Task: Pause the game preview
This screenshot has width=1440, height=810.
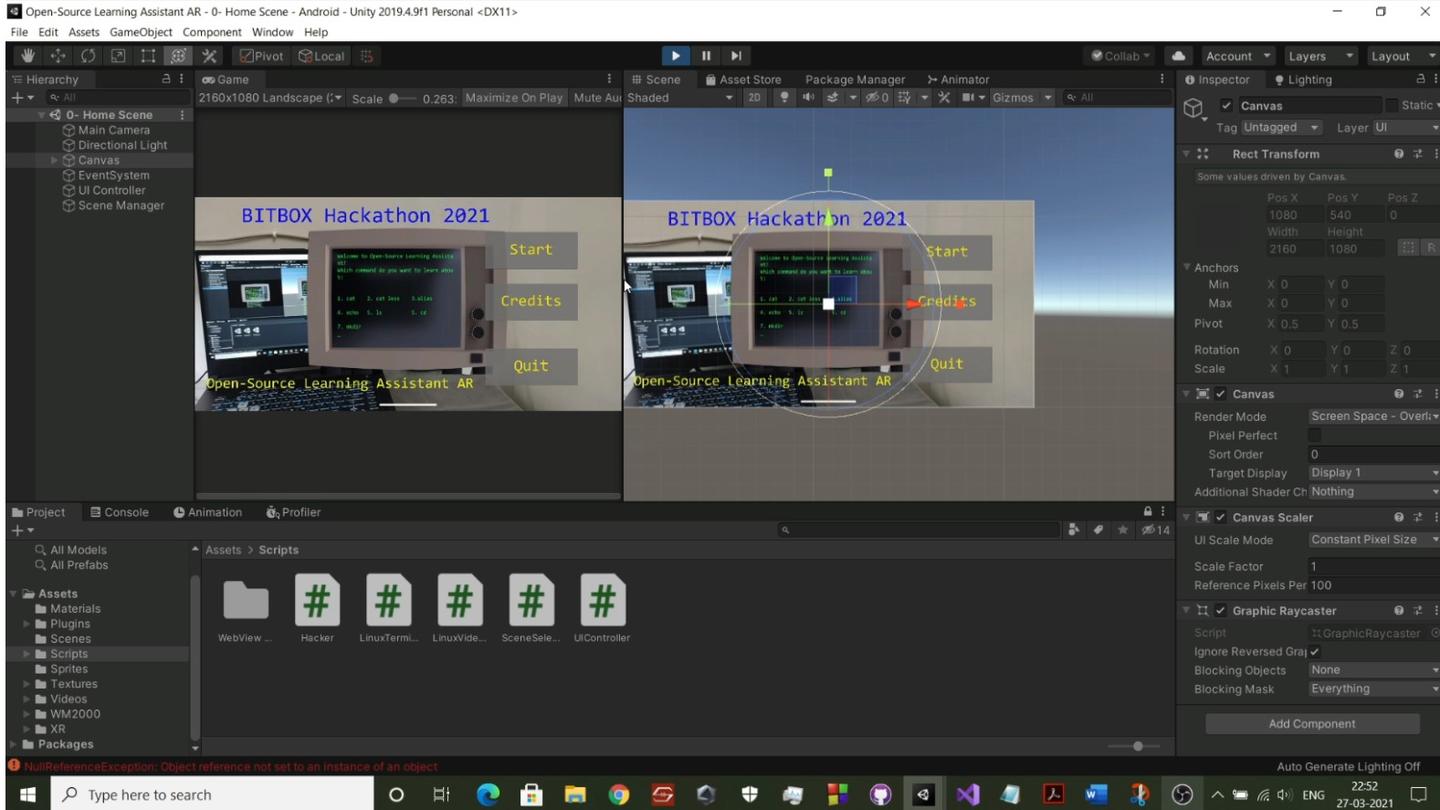Action: 706,56
